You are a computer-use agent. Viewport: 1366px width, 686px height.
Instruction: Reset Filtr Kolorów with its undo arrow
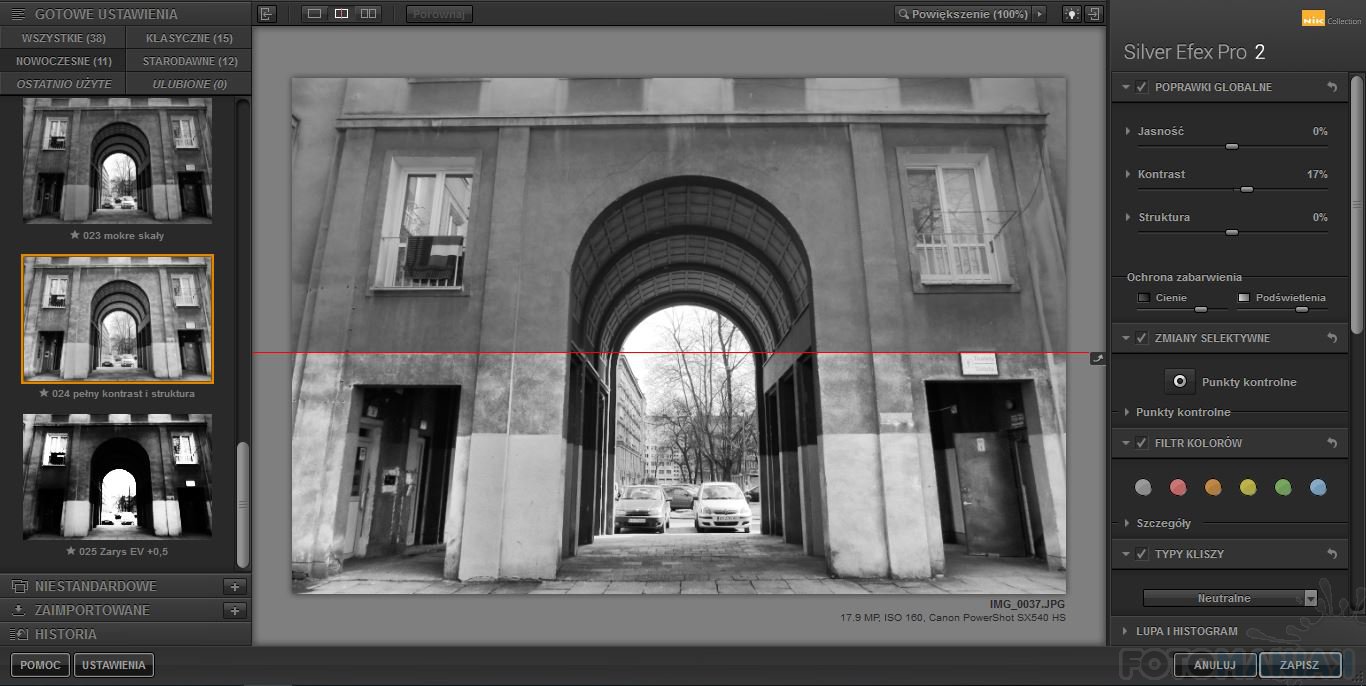pyautogui.click(x=1331, y=443)
